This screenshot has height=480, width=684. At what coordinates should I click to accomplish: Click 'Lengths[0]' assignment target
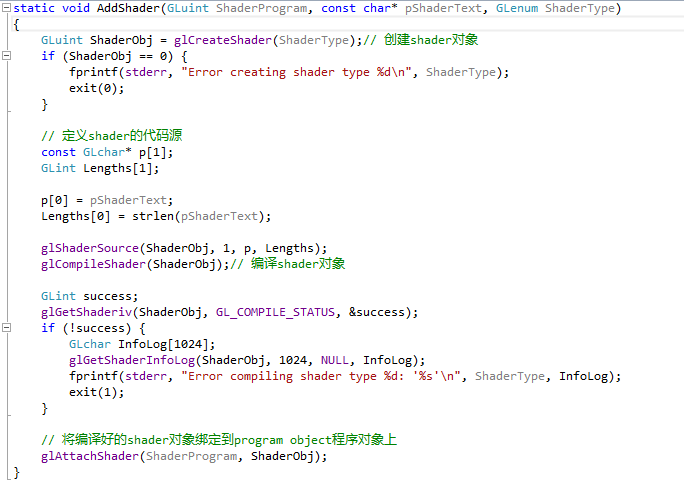(x=76, y=216)
